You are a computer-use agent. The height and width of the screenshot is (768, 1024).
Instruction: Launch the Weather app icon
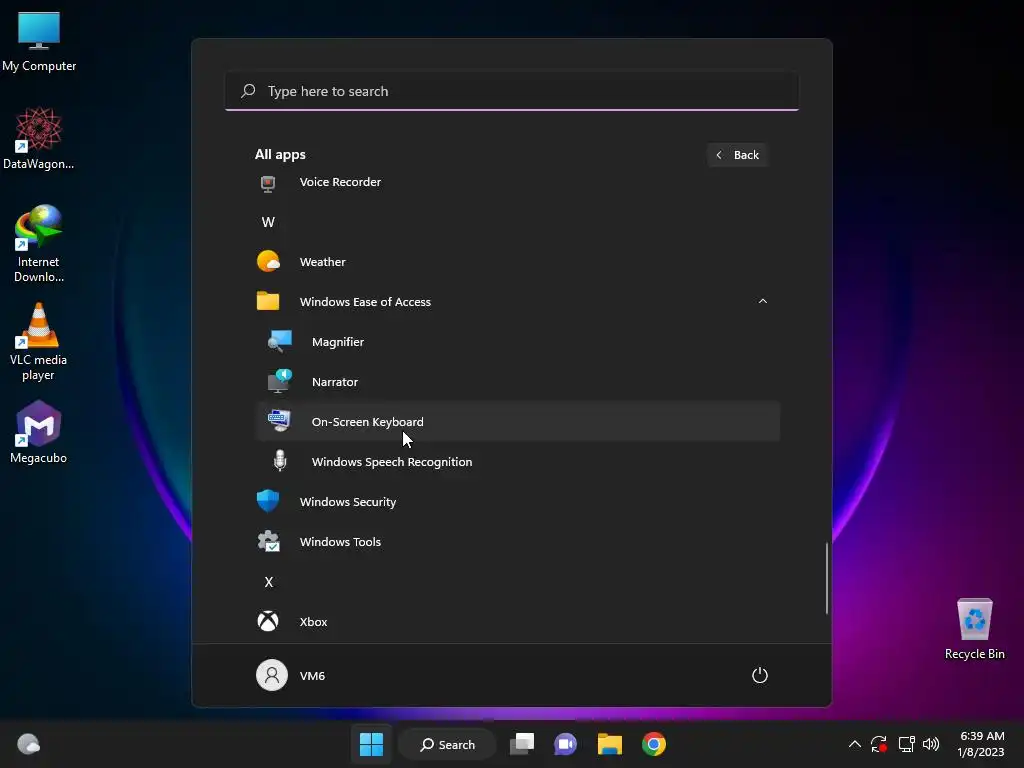(x=268, y=261)
